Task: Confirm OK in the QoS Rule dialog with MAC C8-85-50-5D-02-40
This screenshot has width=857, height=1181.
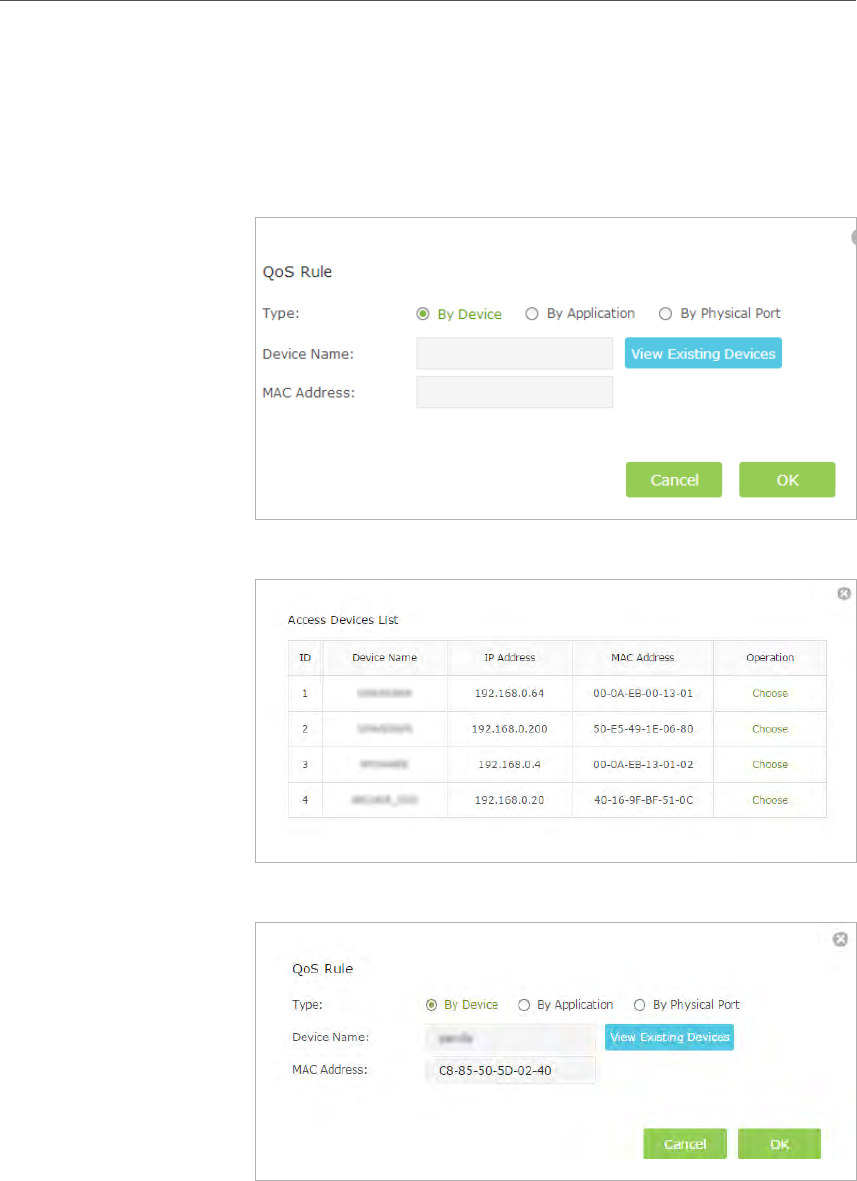Action: tap(779, 1144)
